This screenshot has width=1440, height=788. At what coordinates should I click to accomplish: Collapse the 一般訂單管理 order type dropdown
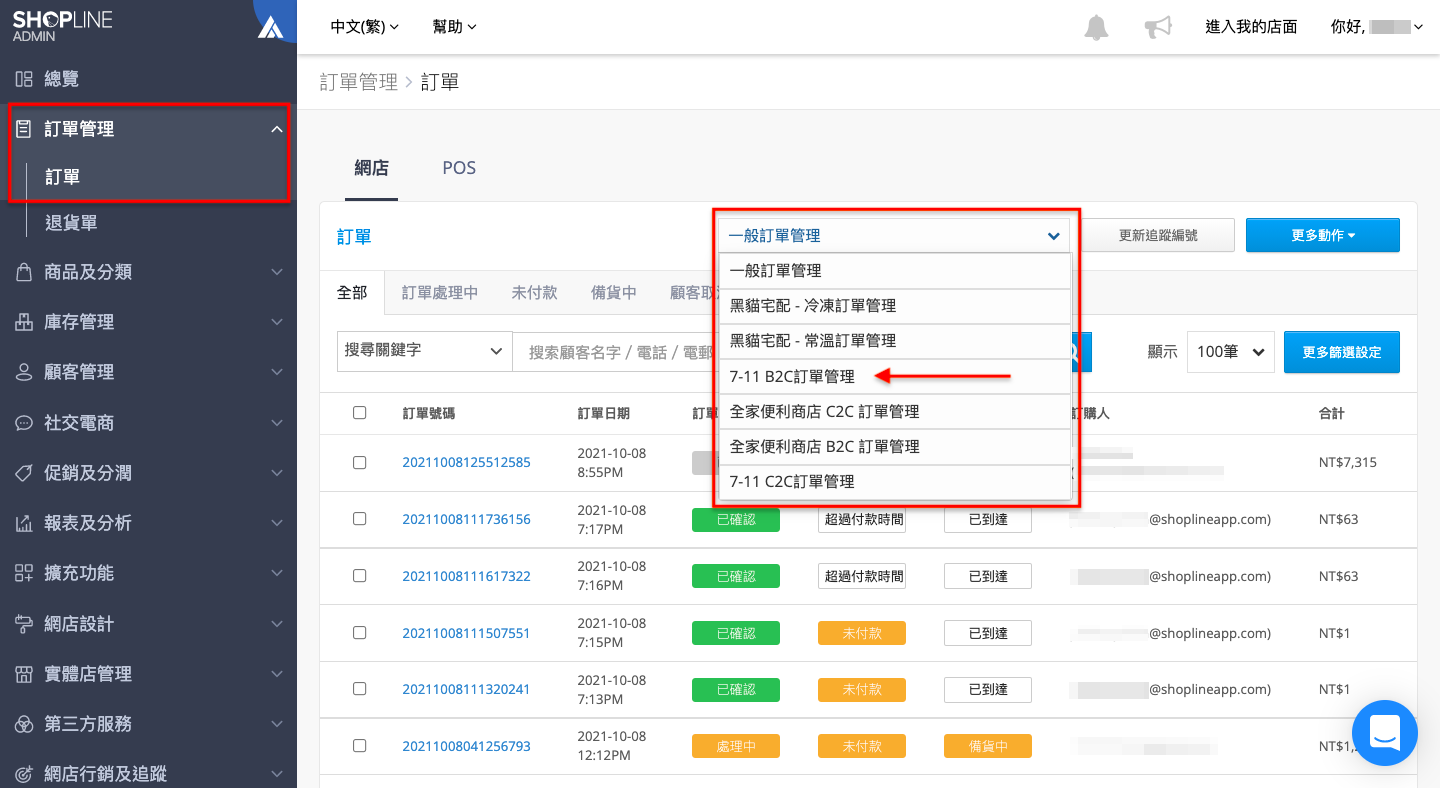coord(893,236)
